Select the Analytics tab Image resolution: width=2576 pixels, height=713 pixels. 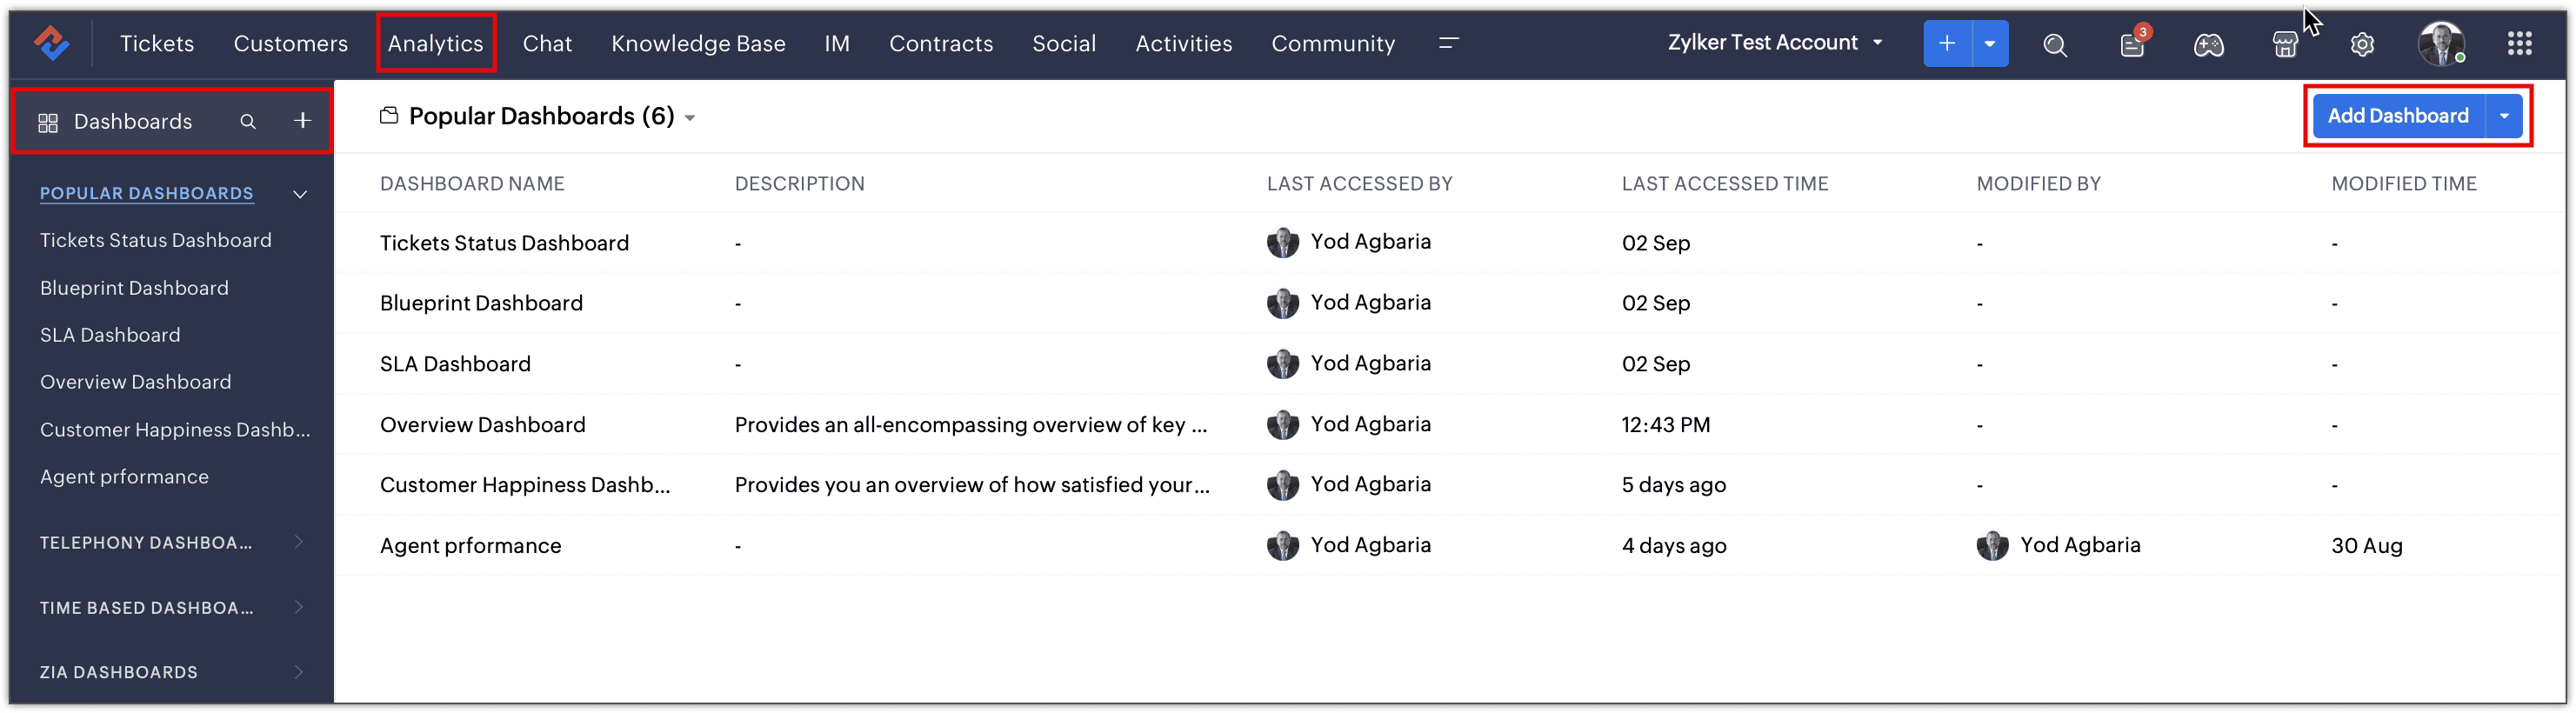click(435, 43)
